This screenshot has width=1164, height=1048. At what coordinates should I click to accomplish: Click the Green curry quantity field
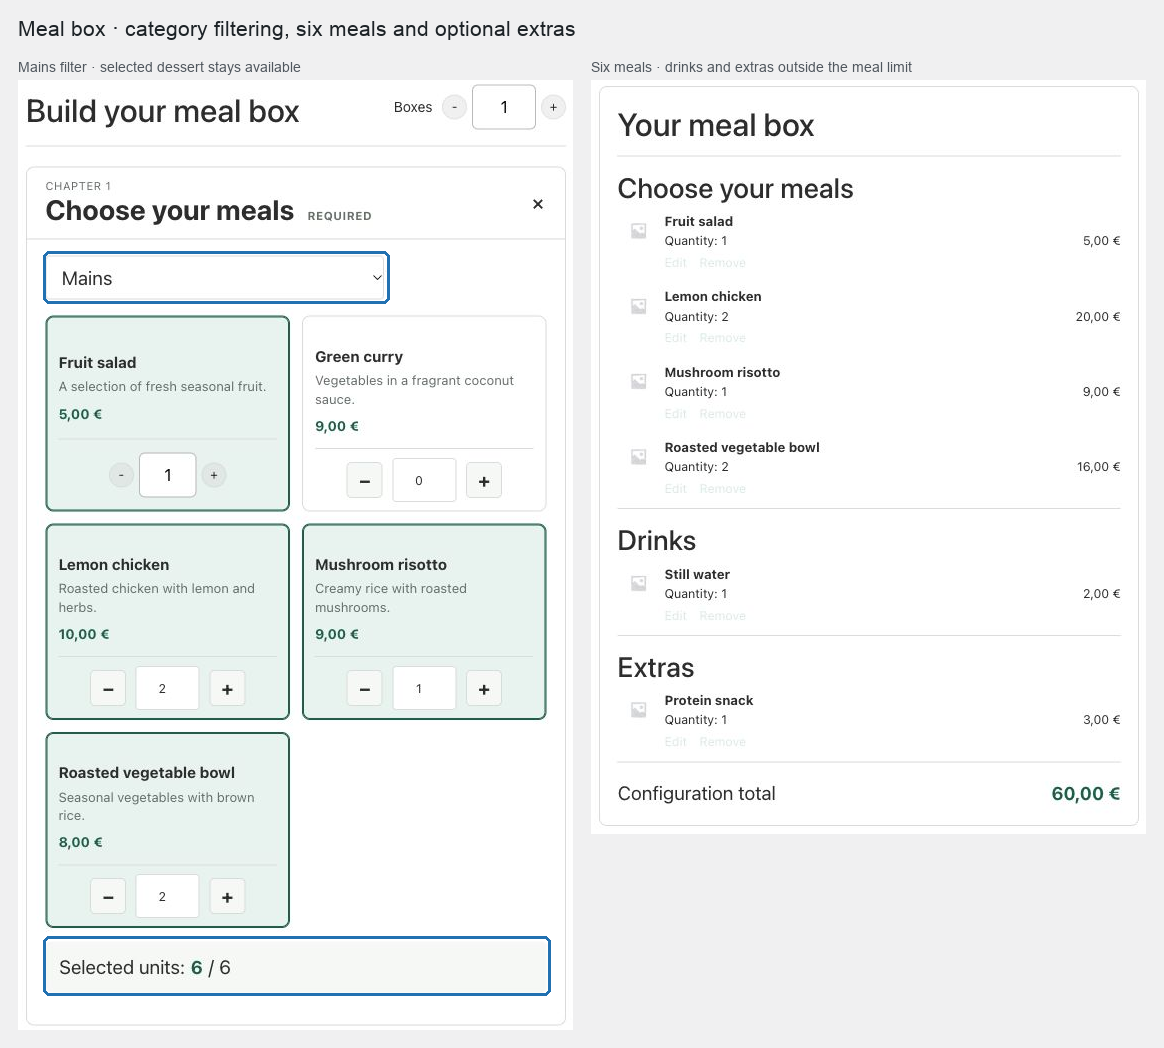424,480
